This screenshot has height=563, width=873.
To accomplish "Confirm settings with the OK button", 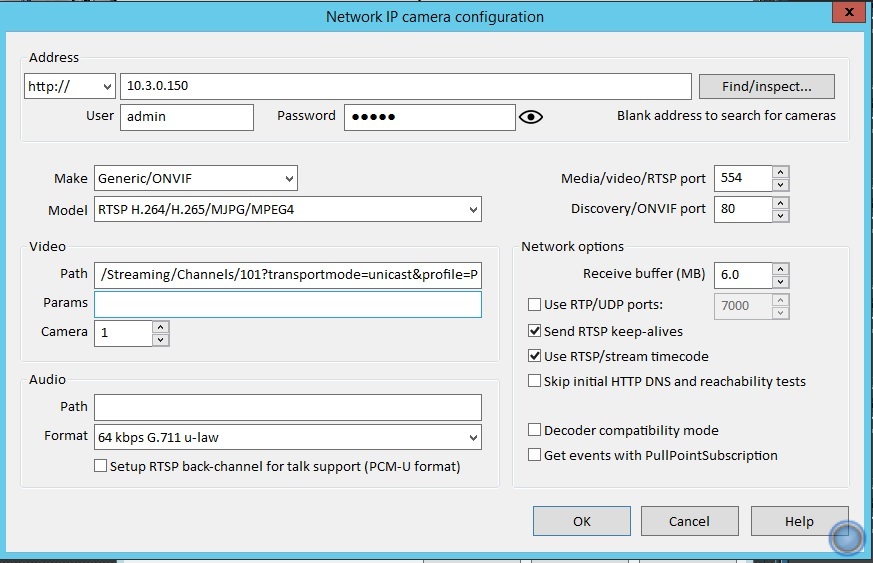I will (581, 521).
